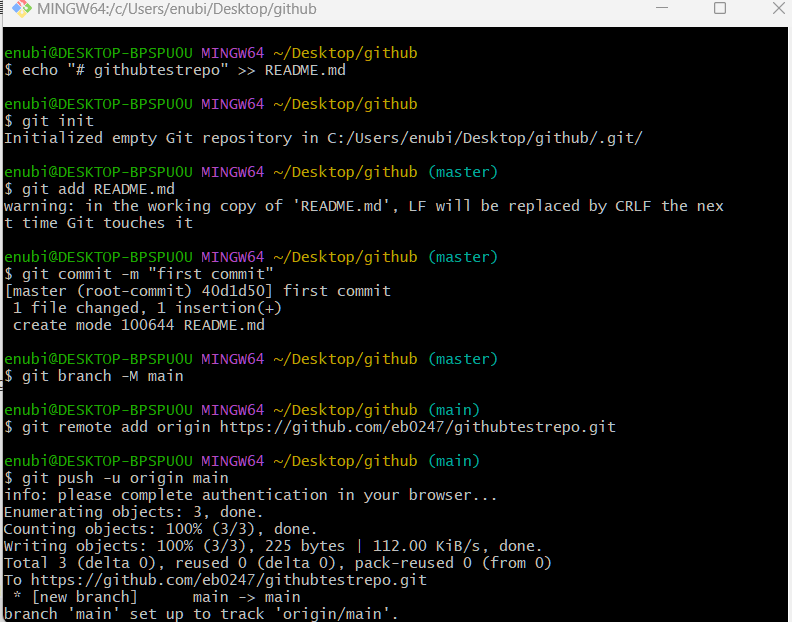Click the 'git init' command line
Image resolution: width=792 pixels, height=622 pixels.
coord(49,121)
